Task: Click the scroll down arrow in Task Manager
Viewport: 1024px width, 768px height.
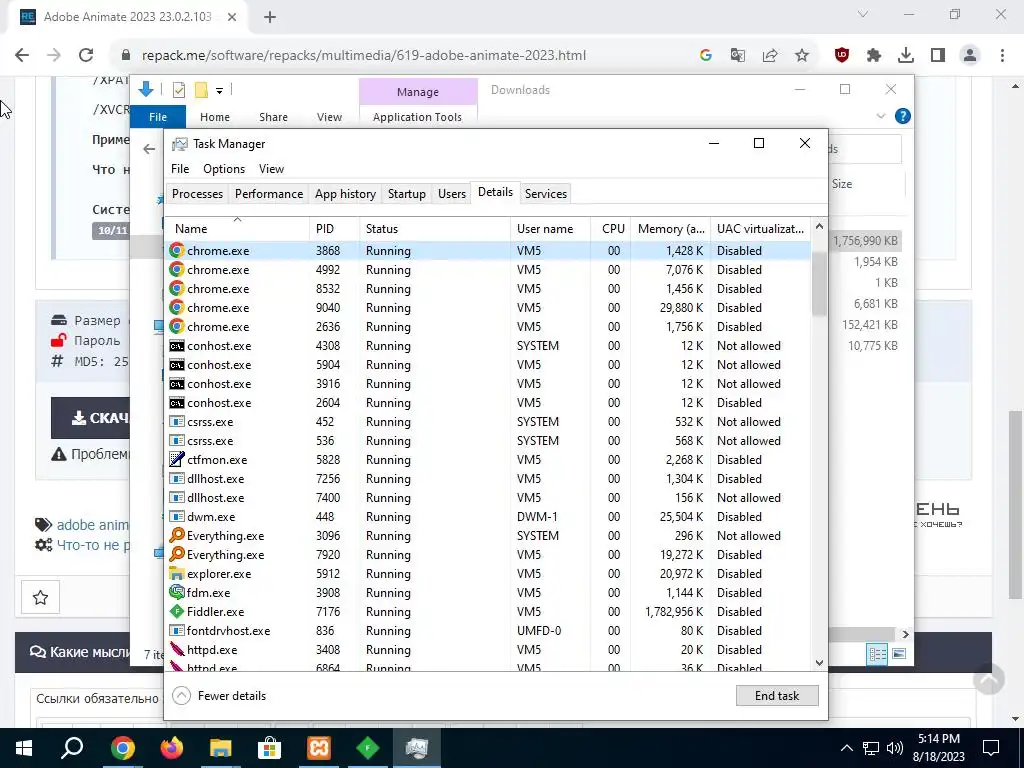Action: point(819,662)
